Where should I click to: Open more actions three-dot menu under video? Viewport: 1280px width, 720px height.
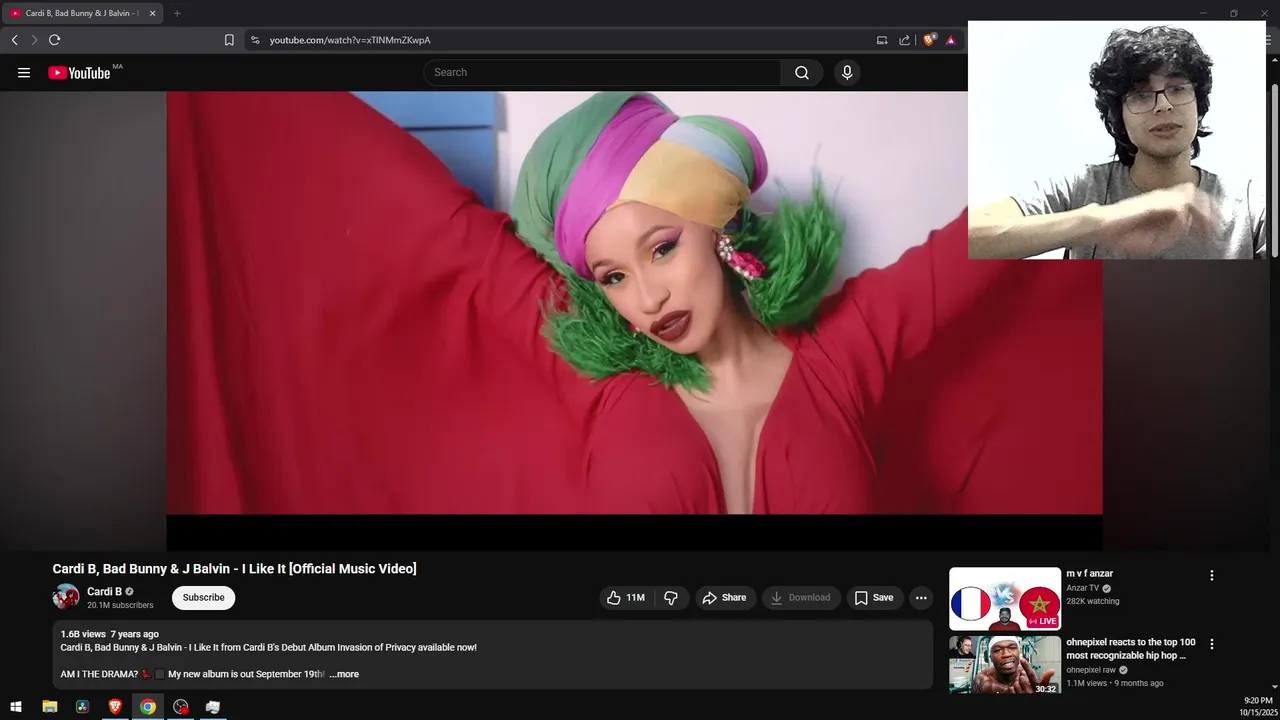[x=921, y=597]
